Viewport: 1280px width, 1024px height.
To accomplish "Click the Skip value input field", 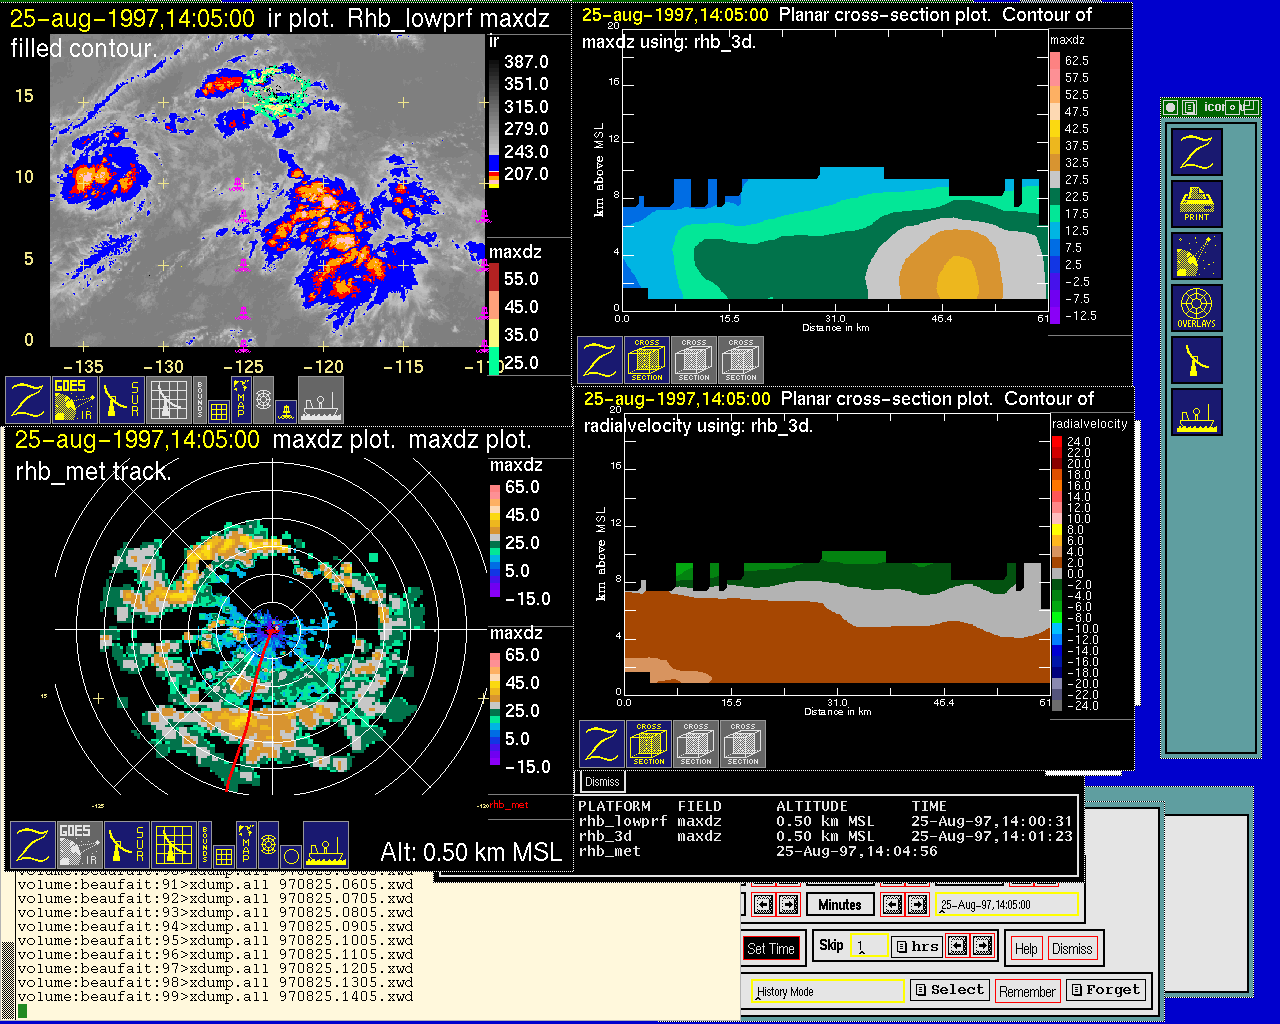I will point(868,946).
